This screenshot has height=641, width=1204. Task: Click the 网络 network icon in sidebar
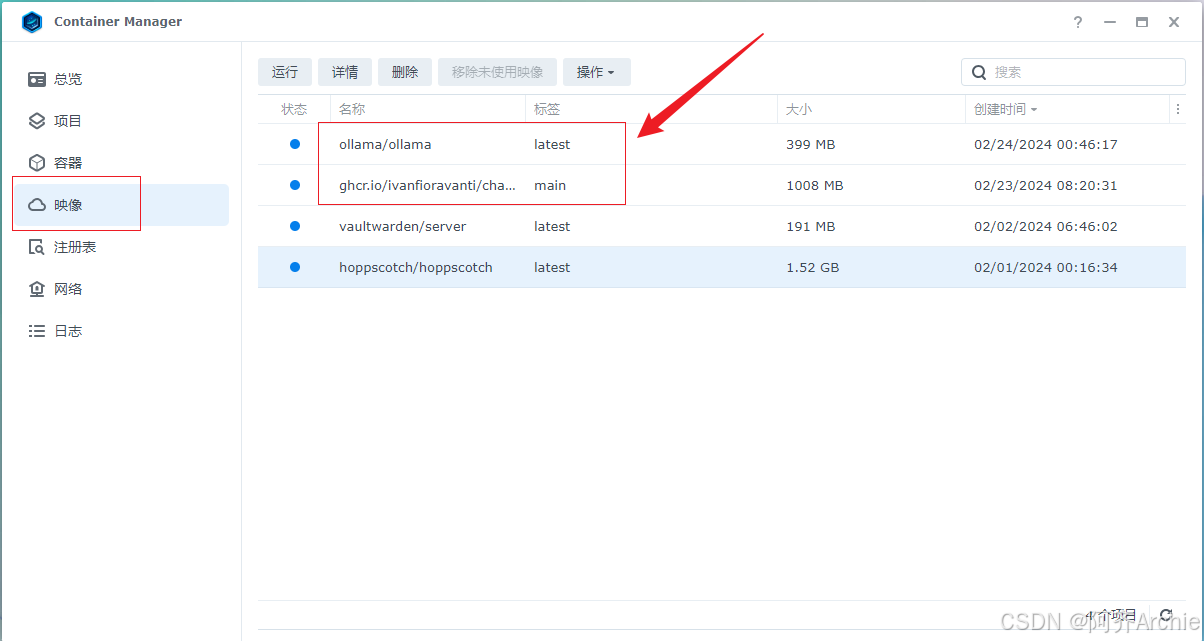[x=37, y=289]
